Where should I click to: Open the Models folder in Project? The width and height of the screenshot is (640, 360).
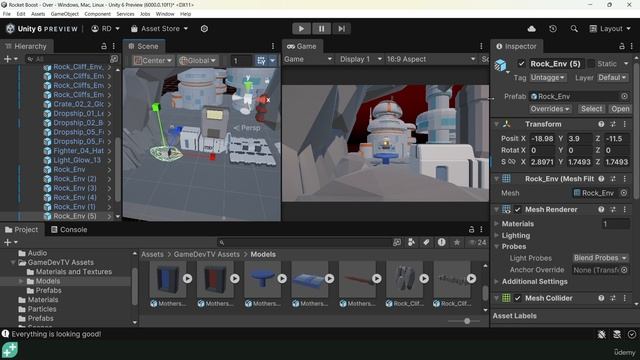[x=48, y=281]
